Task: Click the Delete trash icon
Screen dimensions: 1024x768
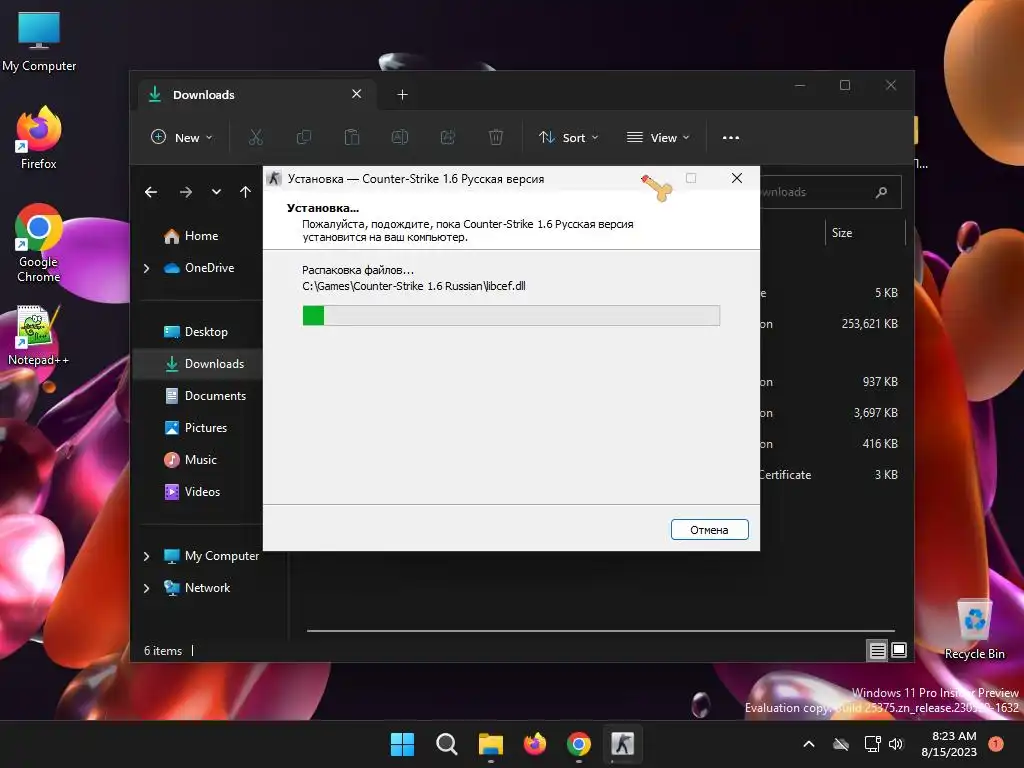Action: click(x=496, y=137)
